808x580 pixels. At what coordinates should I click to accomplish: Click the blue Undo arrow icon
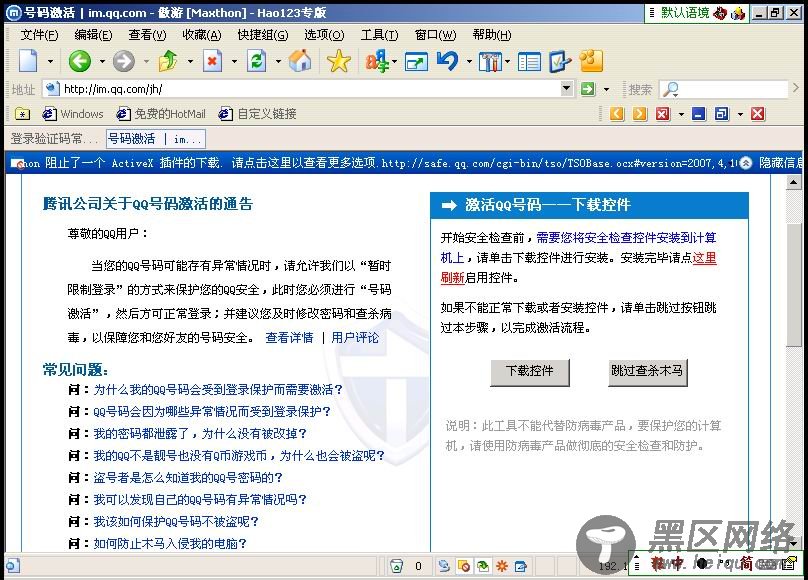coord(447,61)
